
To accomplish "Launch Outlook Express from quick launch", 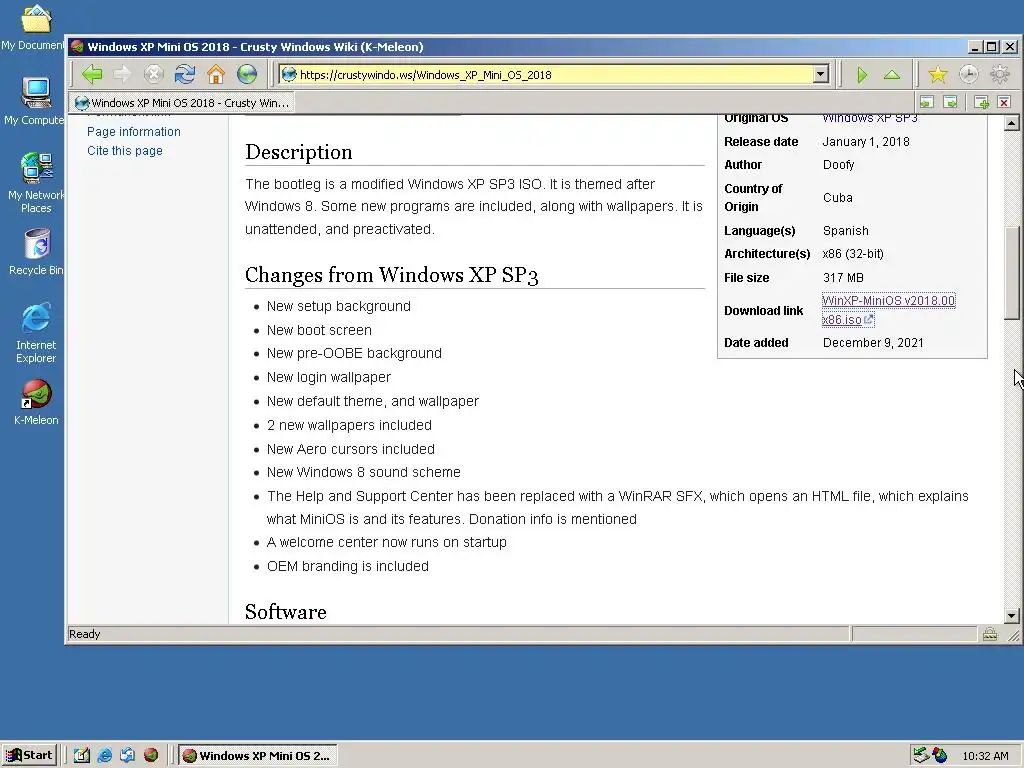I will 127,755.
